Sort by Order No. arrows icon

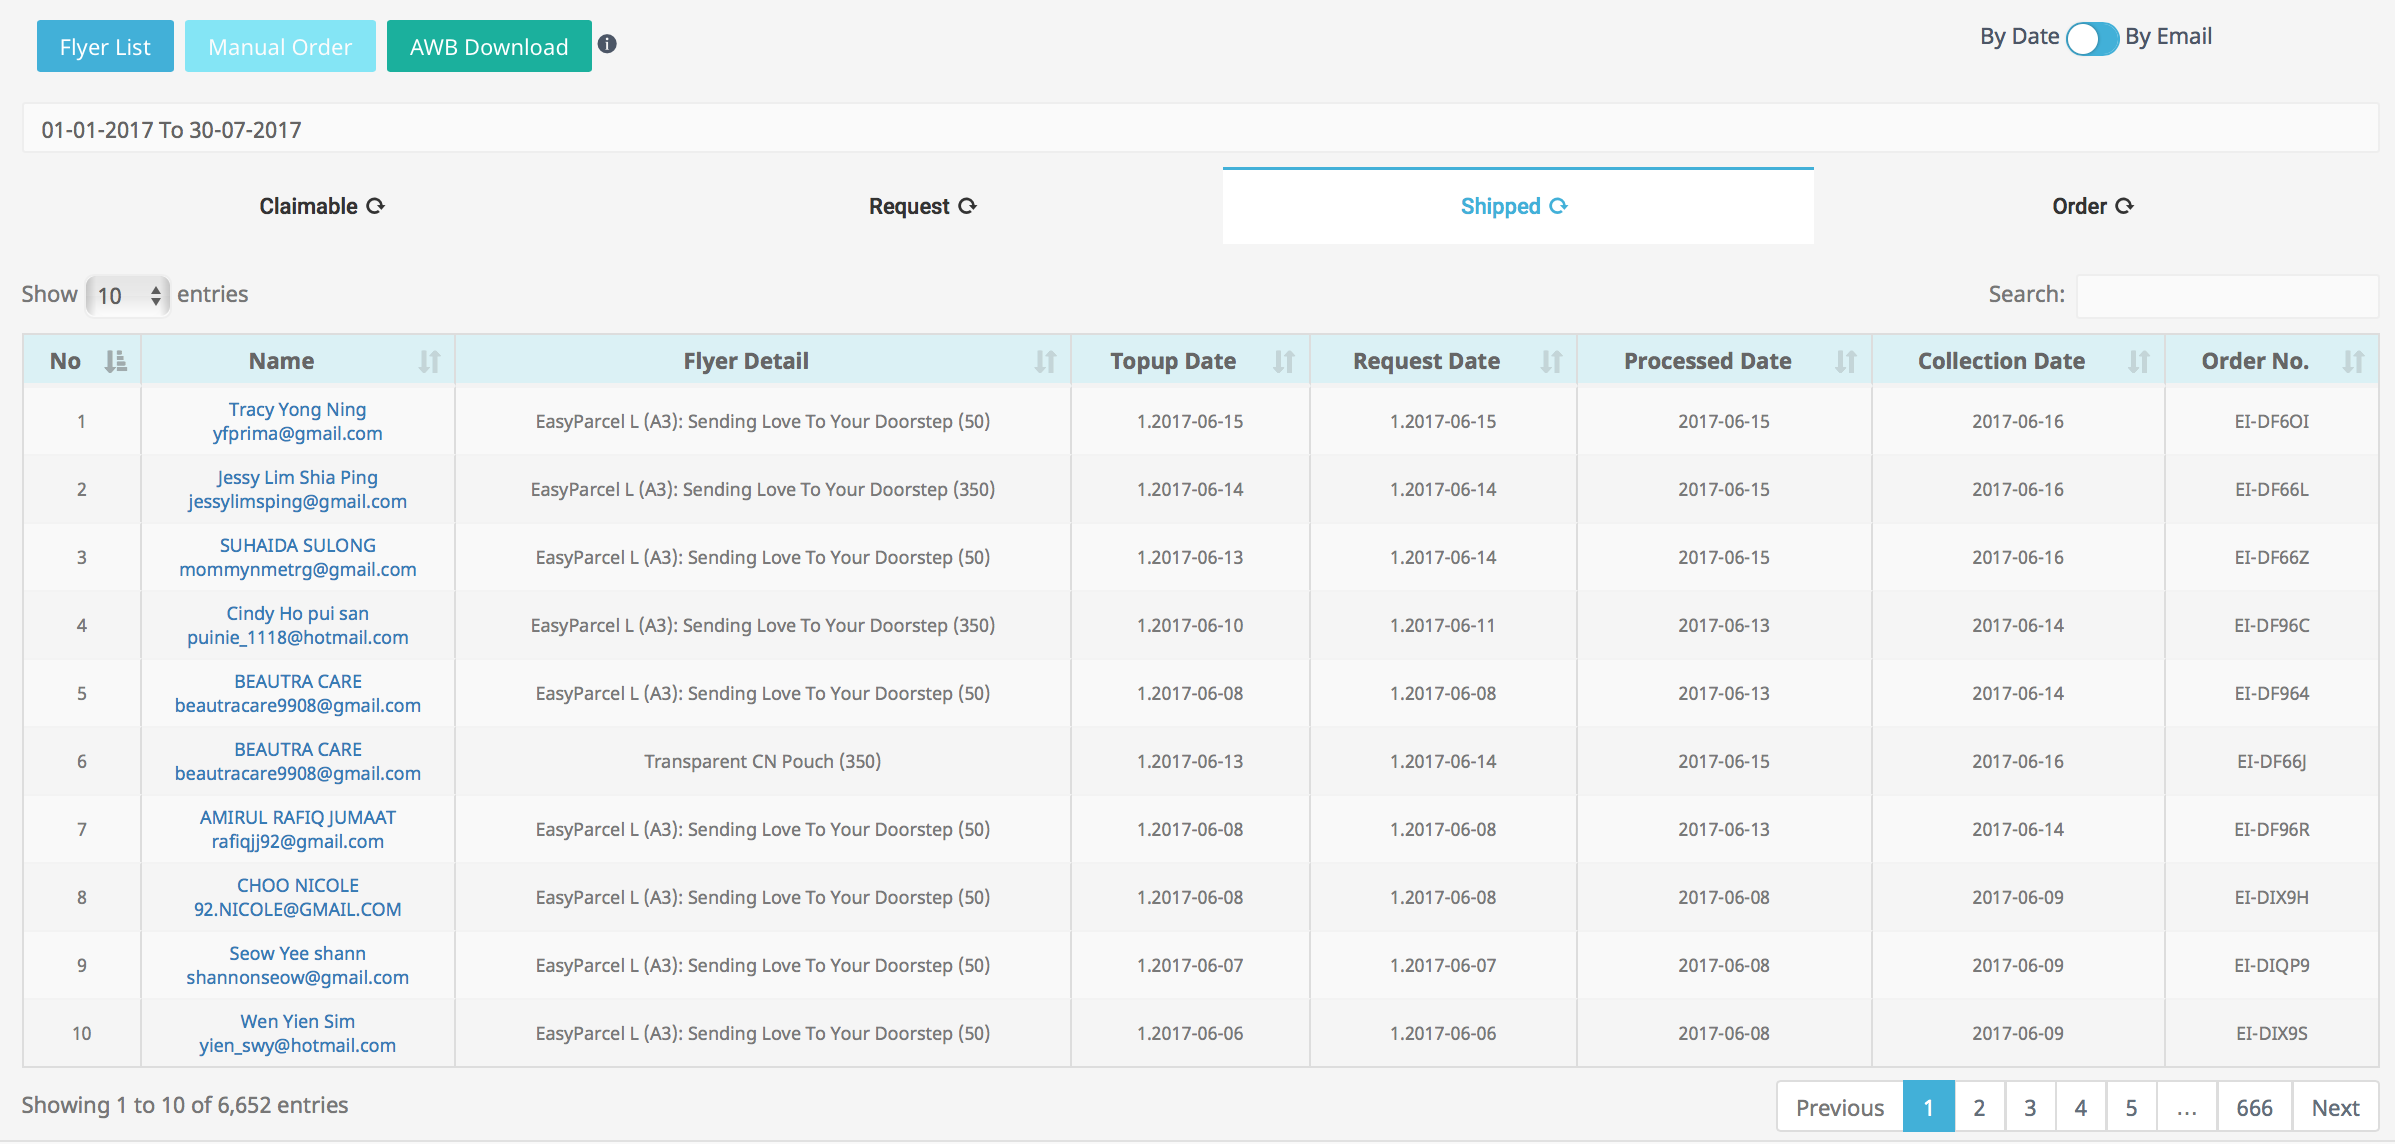coord(2352,361)
